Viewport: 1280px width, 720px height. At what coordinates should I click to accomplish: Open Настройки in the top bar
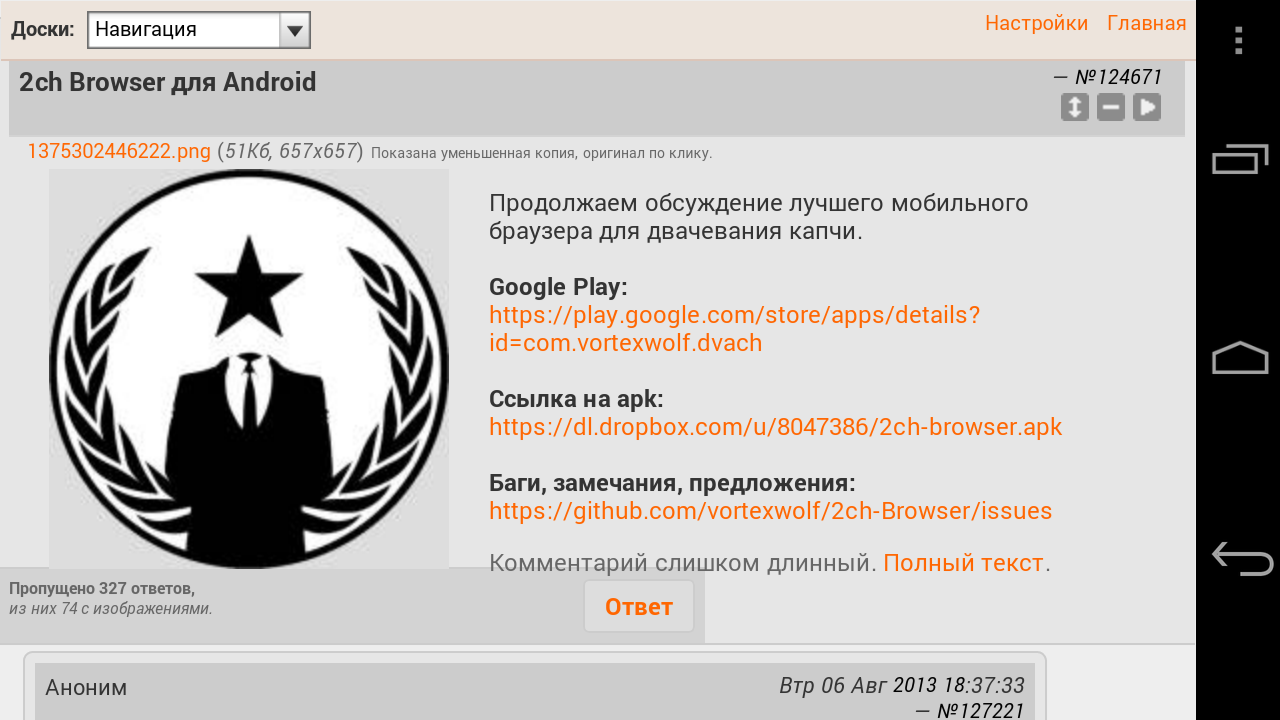pos(1036,23)
